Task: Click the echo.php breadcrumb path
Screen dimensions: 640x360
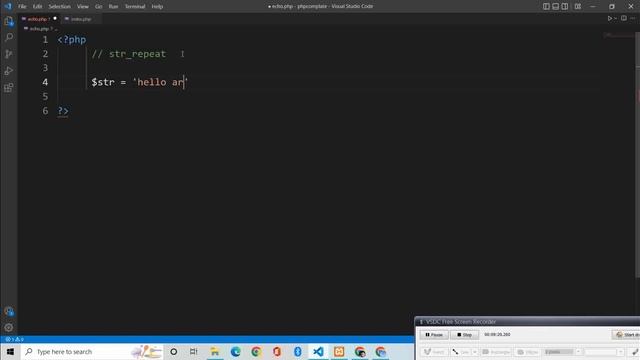Action: (39, 29)
